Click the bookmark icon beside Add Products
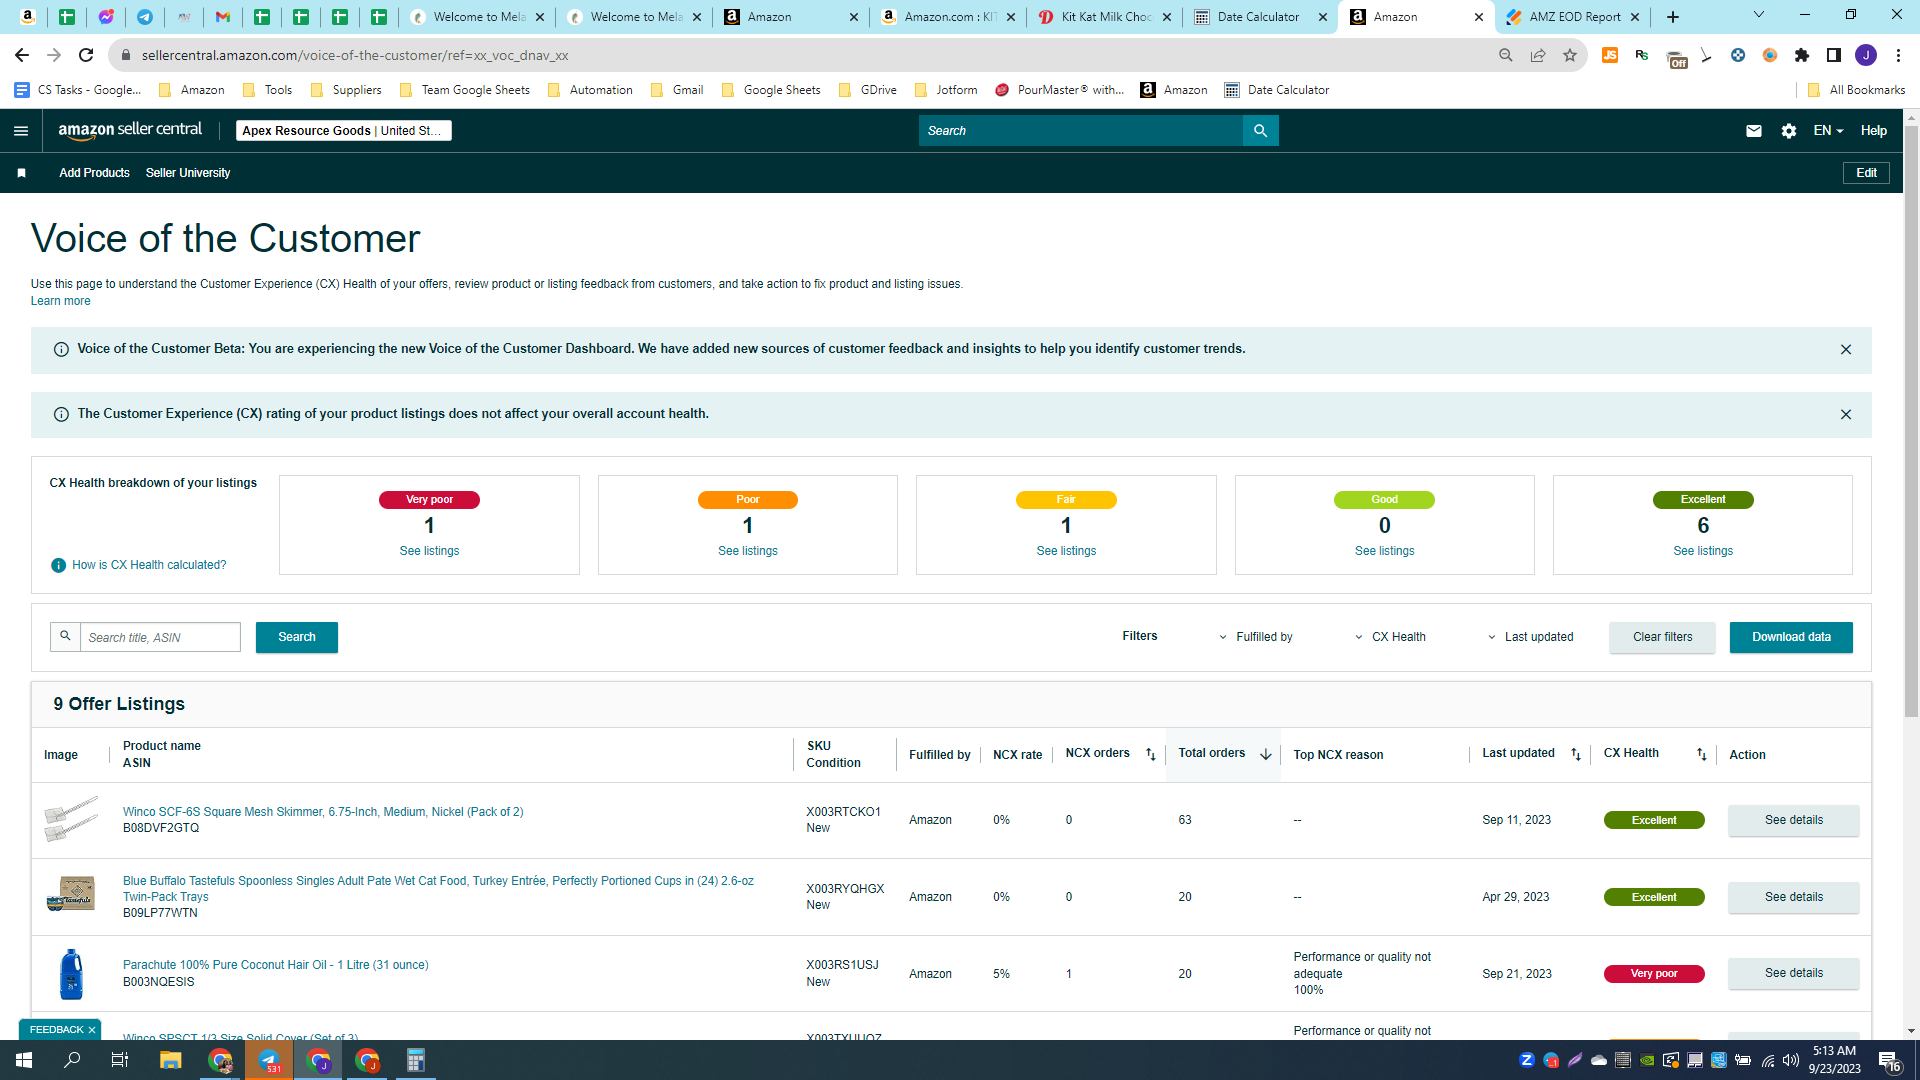The height and width of the screenshot is (1080, 1920). click(21, 173)
